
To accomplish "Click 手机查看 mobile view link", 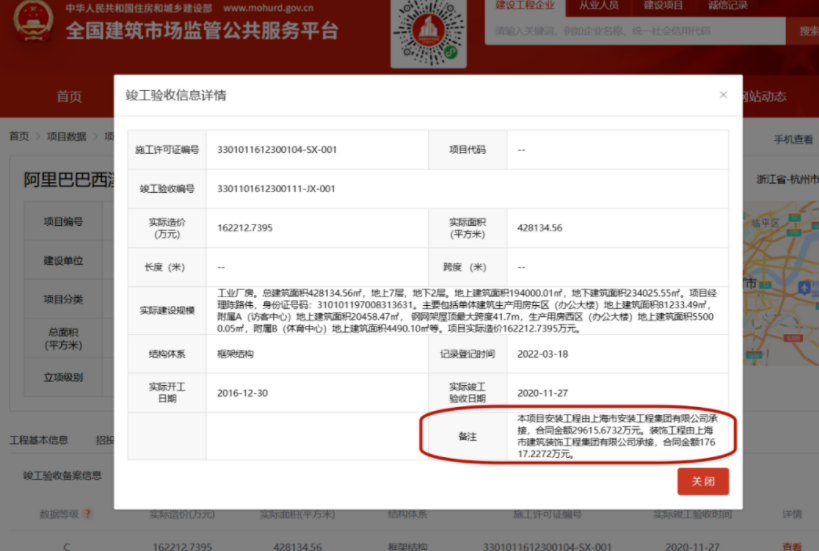I will (x=793, y=139).
